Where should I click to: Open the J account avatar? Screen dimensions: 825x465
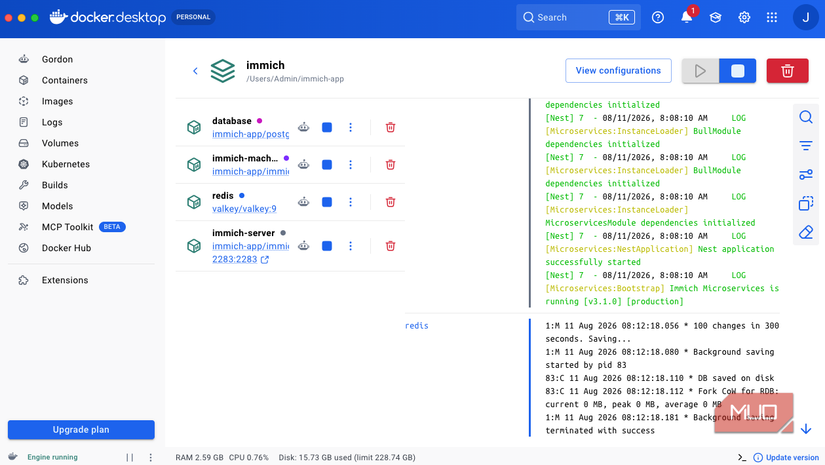[x=806, y=17]
